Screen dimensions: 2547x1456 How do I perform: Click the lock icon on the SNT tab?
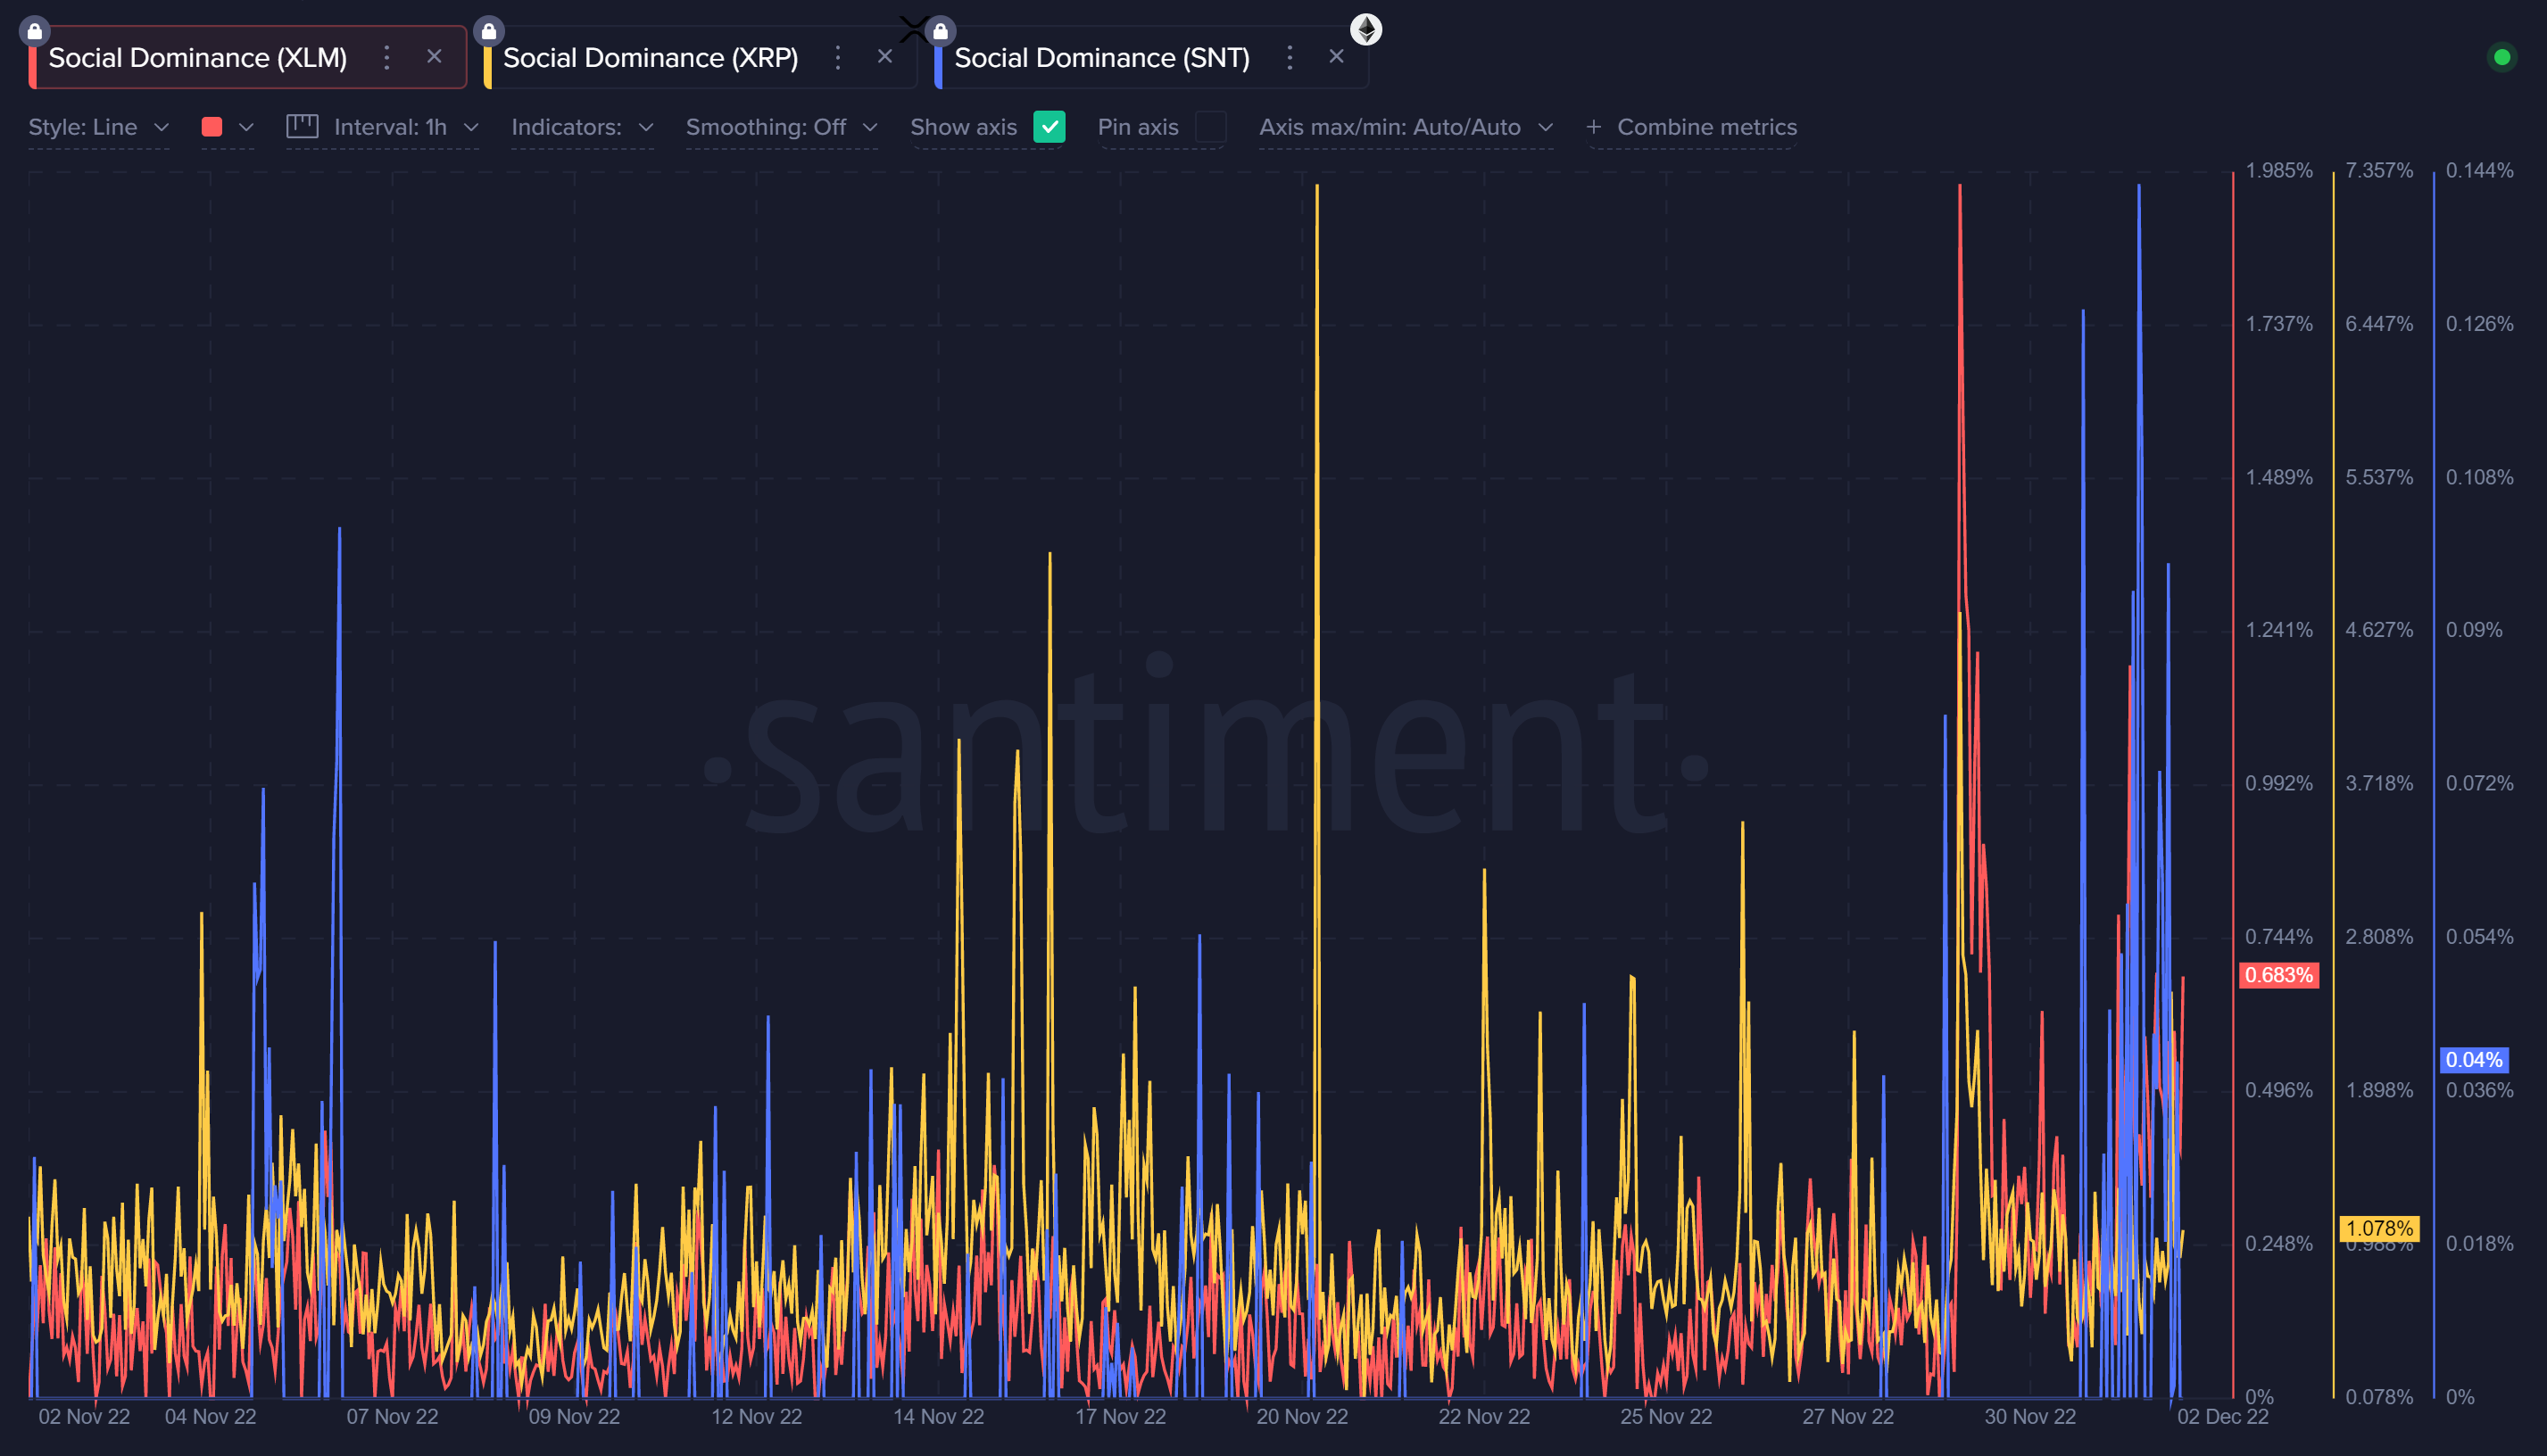940,31
